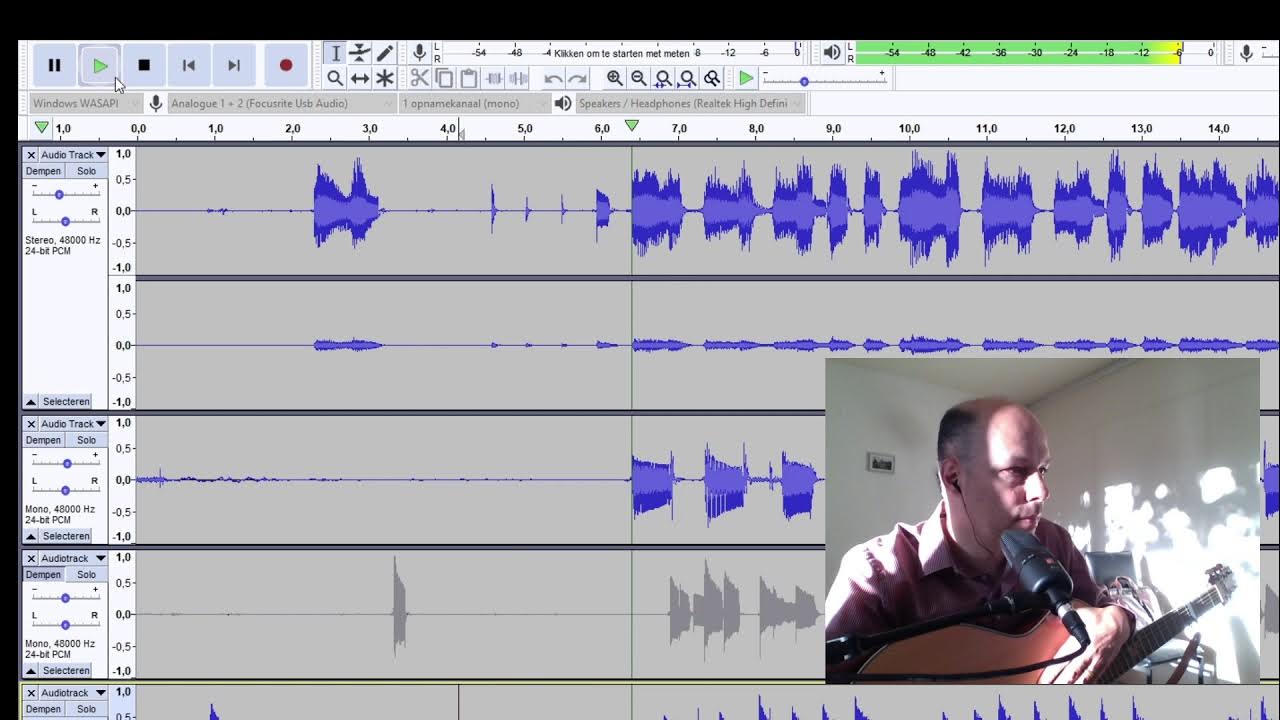Open the mono 24-bit Audio Track name menu

[73, 424]
